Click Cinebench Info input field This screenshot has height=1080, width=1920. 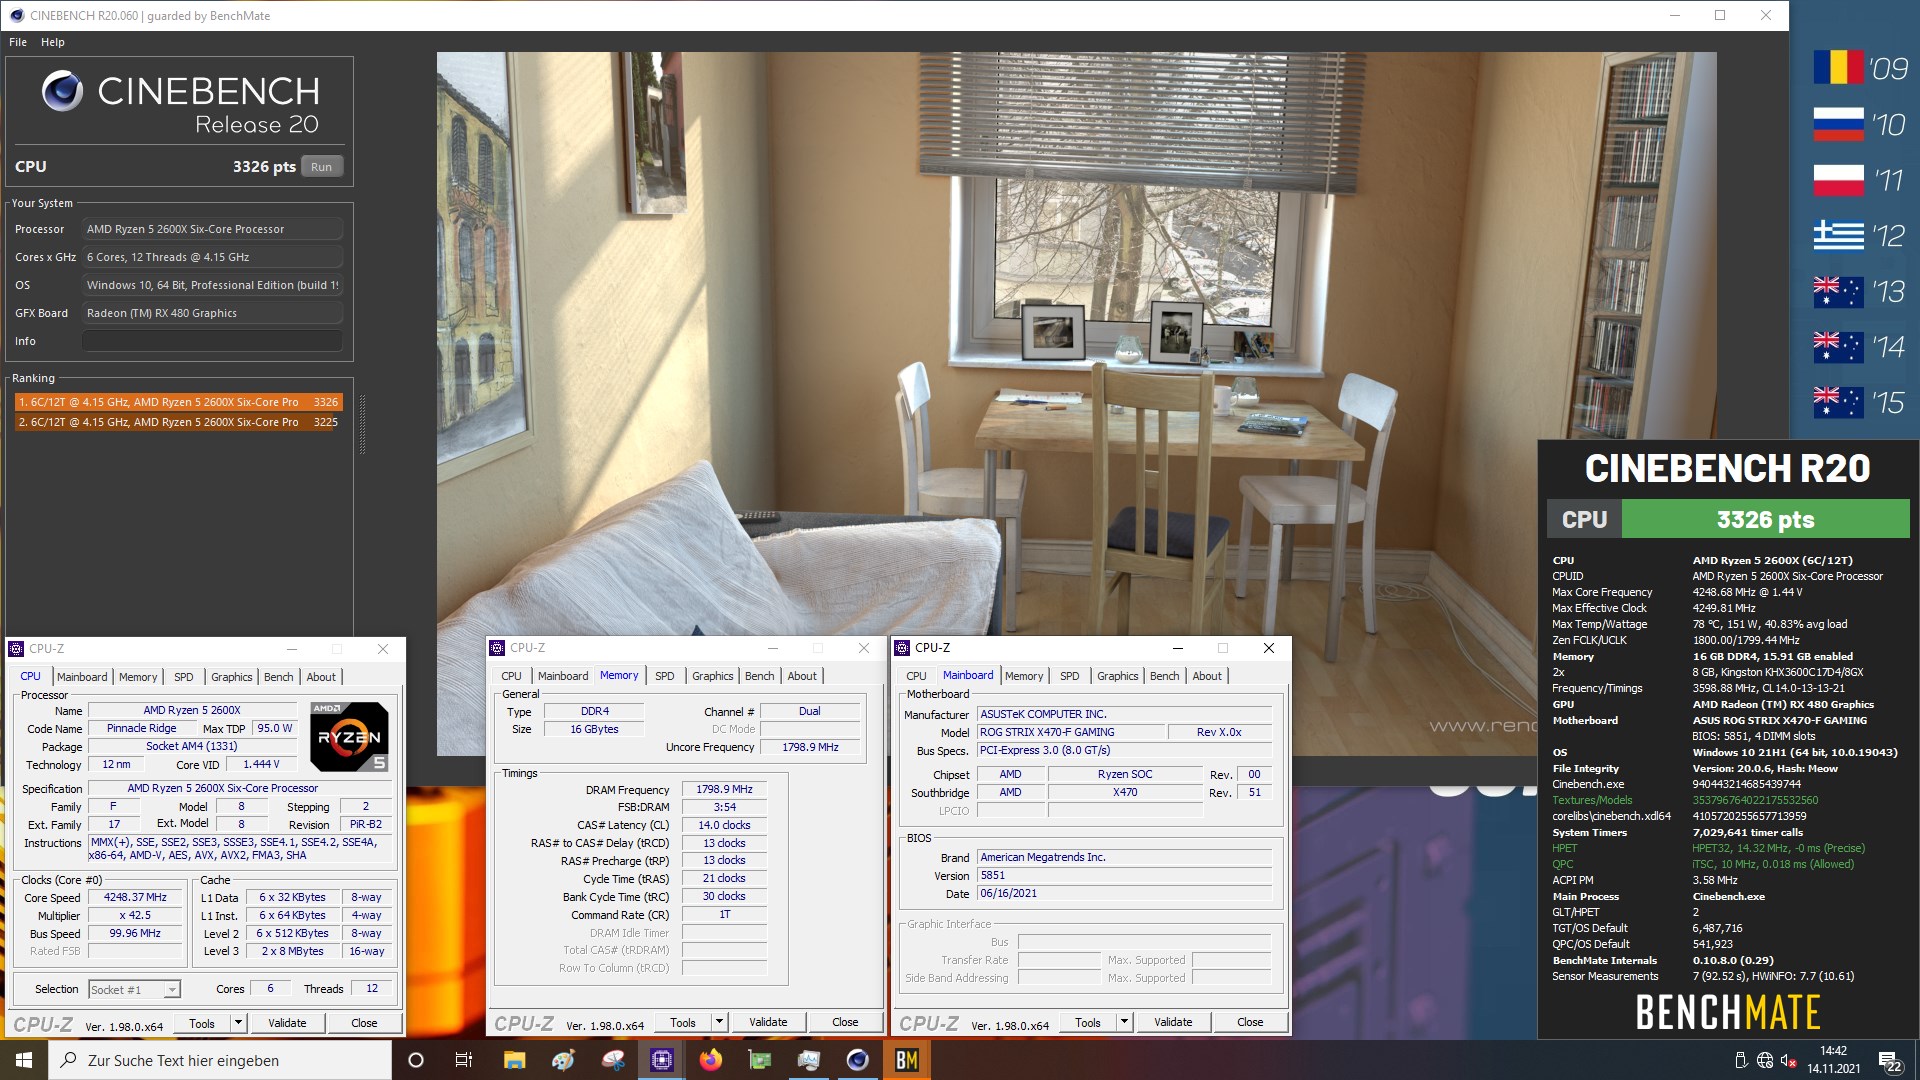[212, 341]
